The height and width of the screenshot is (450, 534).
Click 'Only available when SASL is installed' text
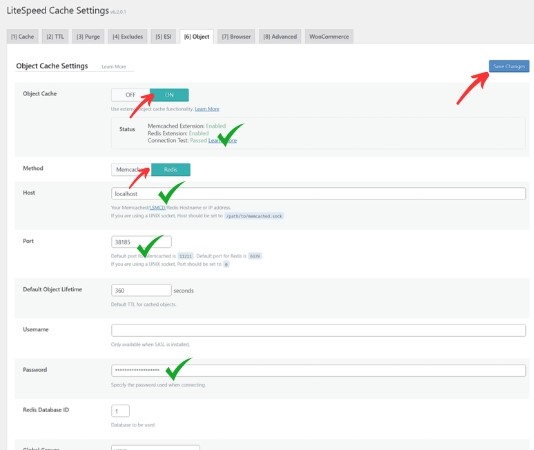(151, 344)
